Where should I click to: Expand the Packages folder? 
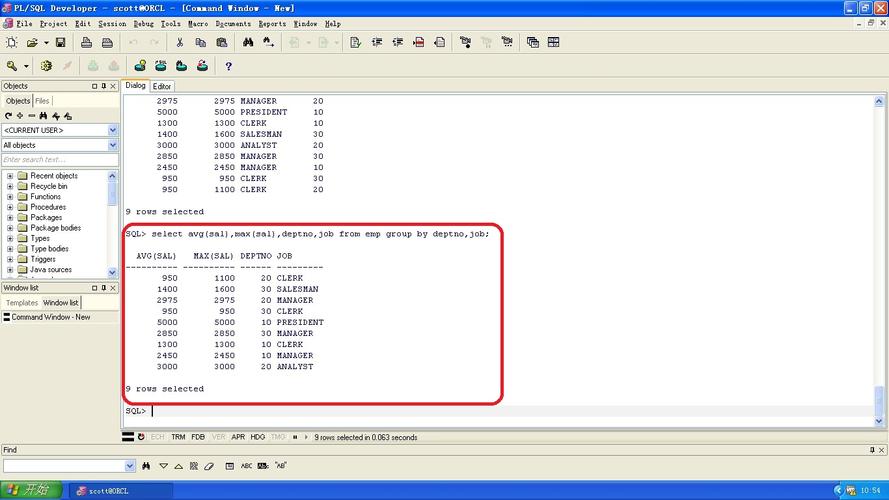pyautogui.click(x=10, y=218)
